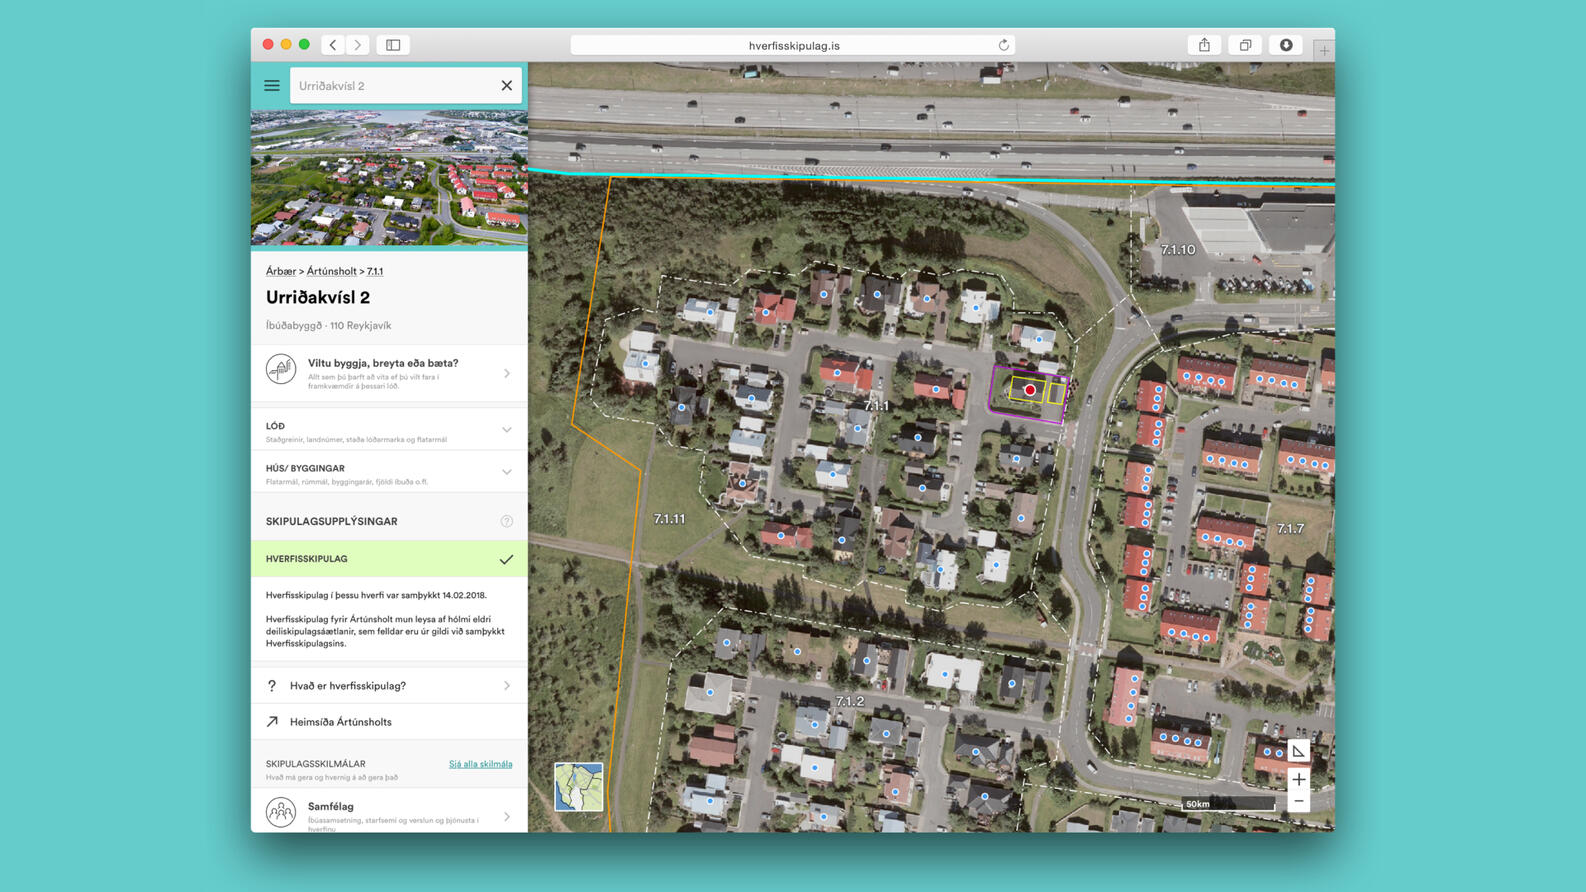1586x892 pixels.
Task: Zoom in on the map
Action: [1298, 779]
